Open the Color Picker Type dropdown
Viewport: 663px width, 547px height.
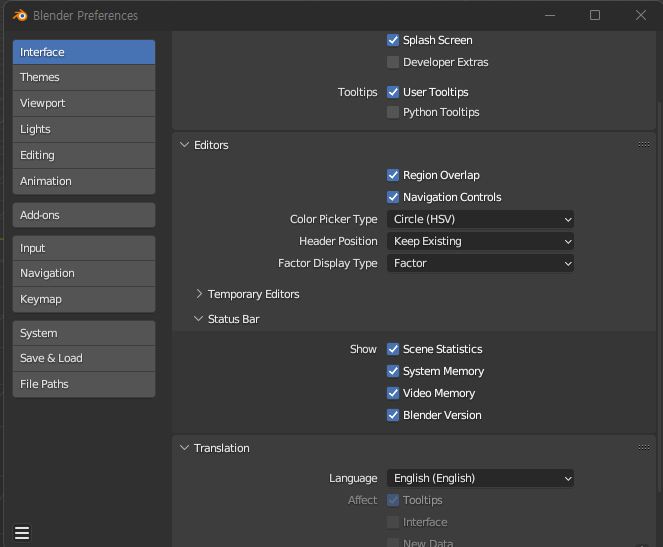click(x=480, y=219)
